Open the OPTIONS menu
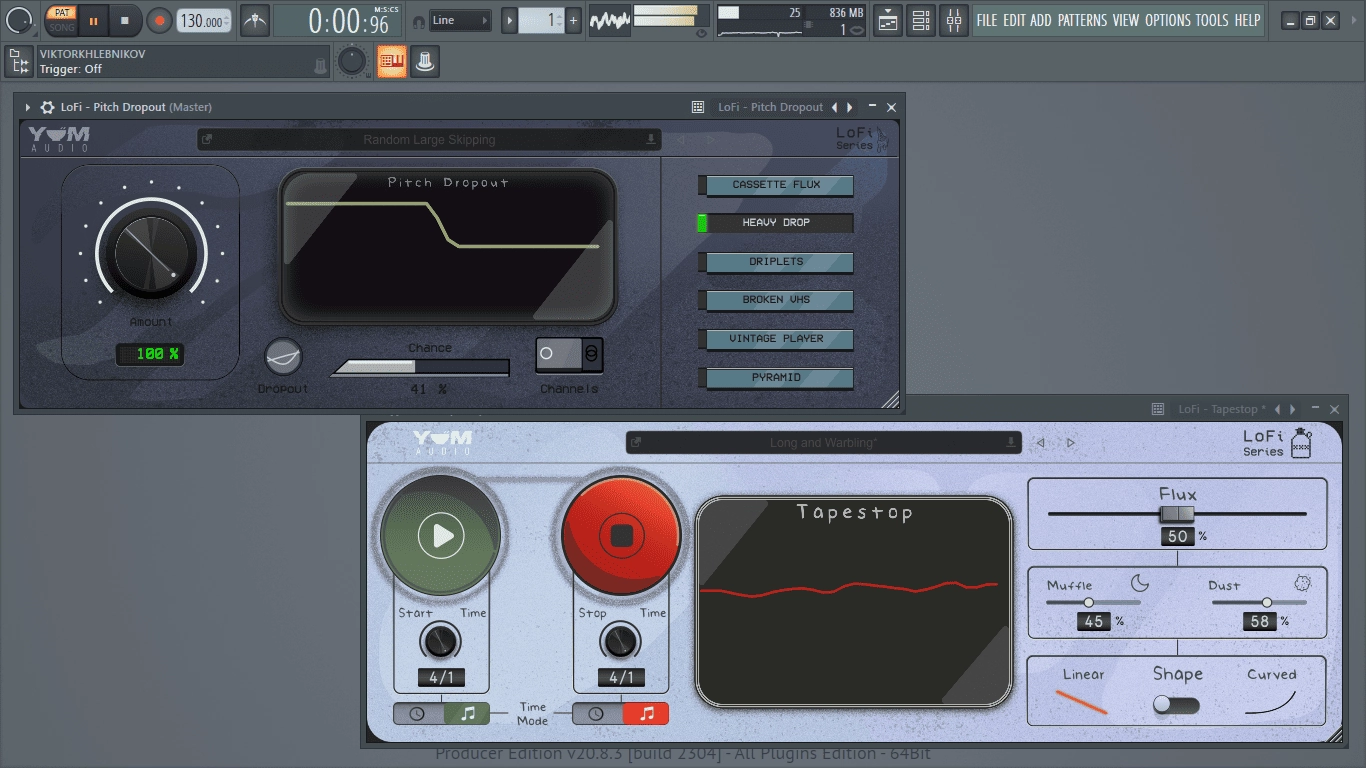This screenshot has height=768, width=1366. 1168,20
